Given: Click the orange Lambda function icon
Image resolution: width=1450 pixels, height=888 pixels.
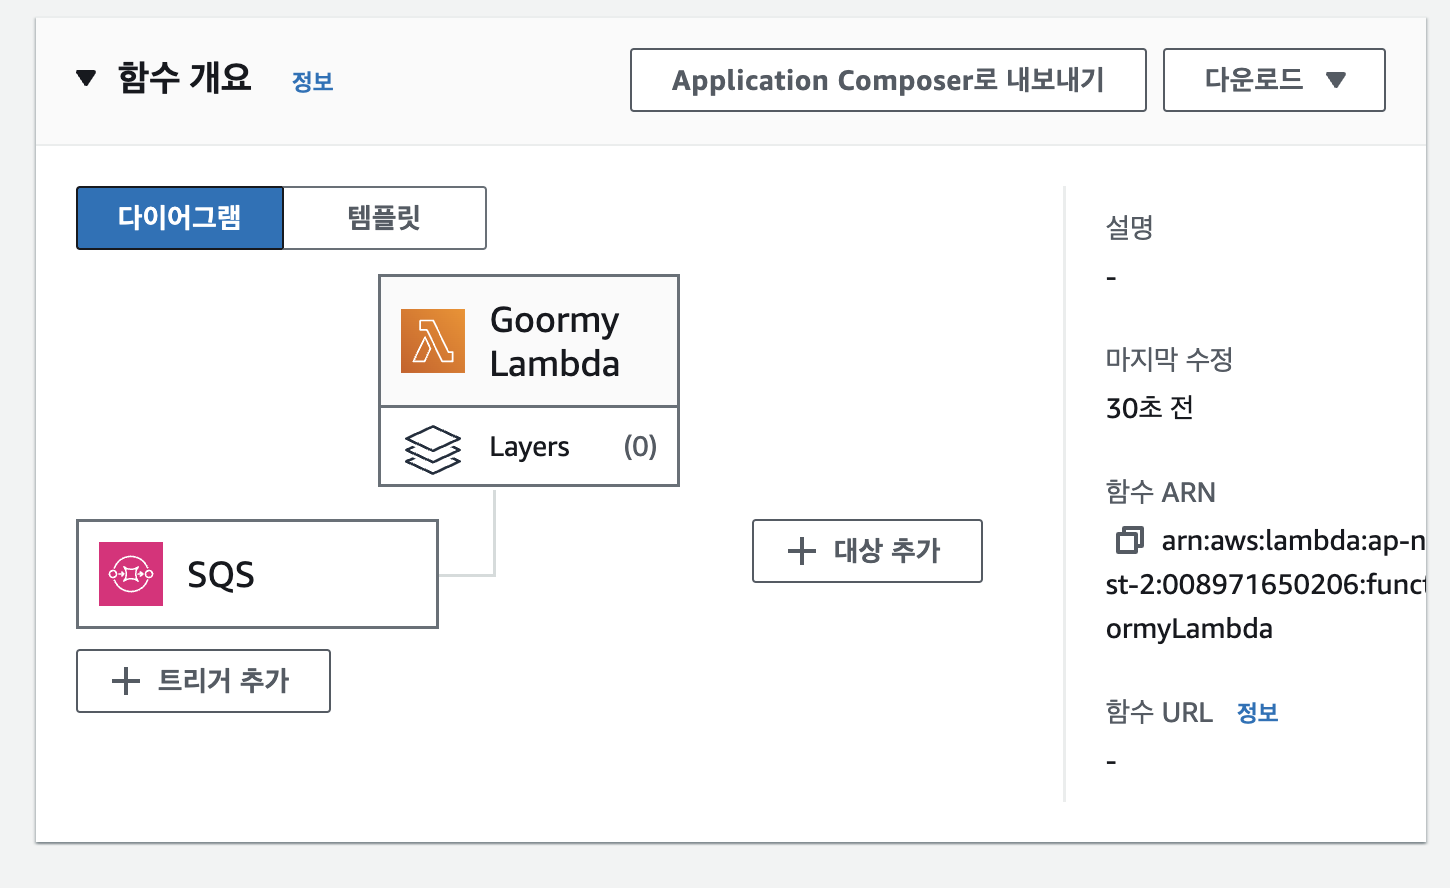Looking at the screenshot, I should point(432,341).
